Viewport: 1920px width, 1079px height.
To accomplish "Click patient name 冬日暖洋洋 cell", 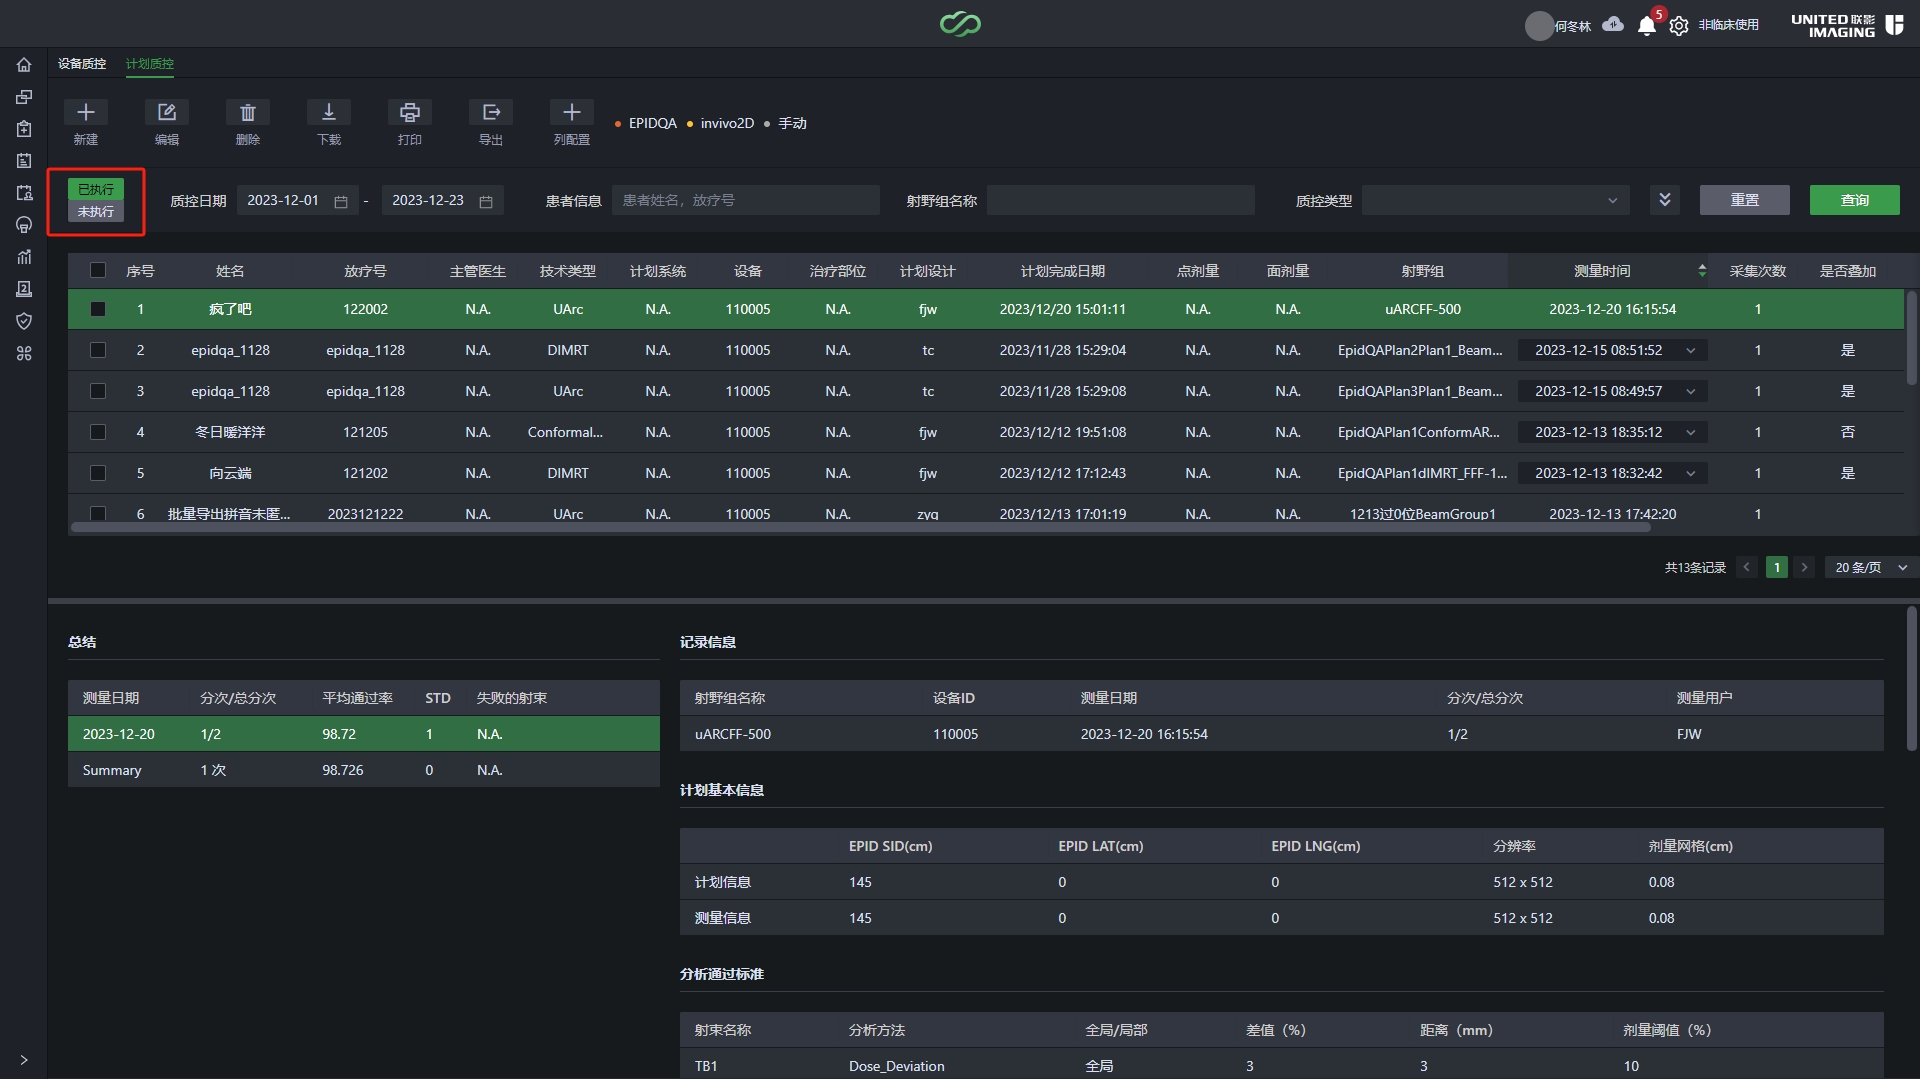I will click(230, 432).
